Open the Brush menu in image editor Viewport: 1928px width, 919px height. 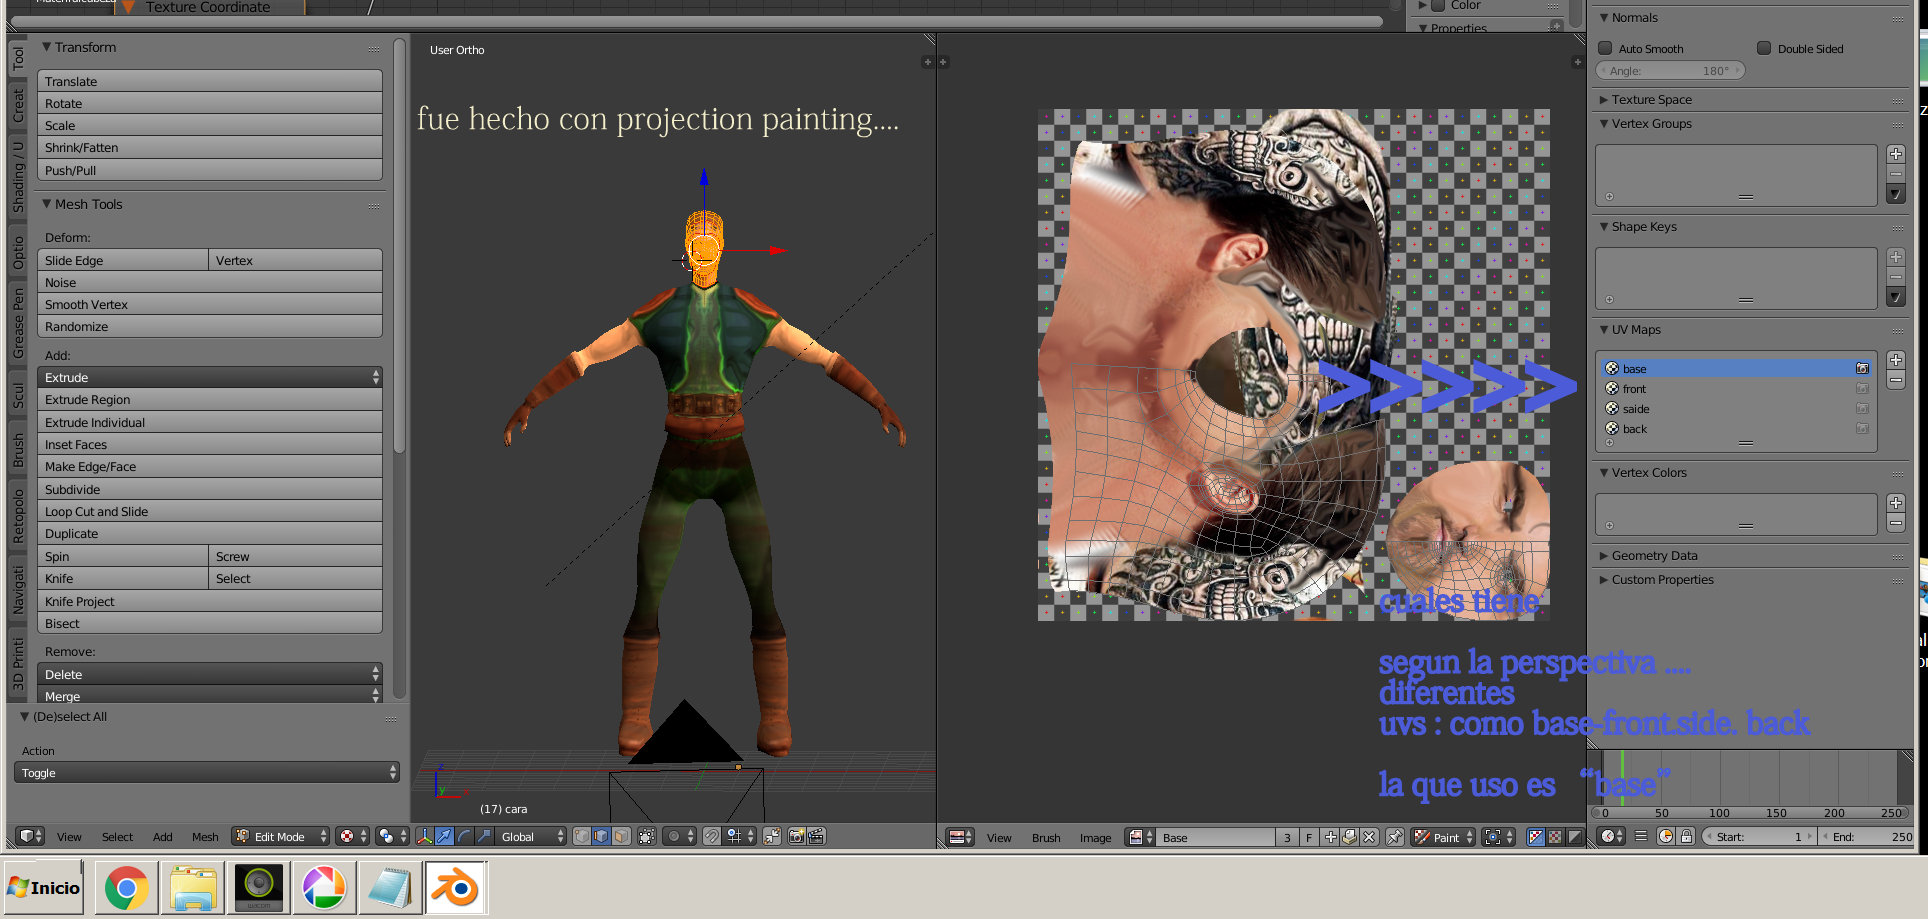coord(1046,838)
